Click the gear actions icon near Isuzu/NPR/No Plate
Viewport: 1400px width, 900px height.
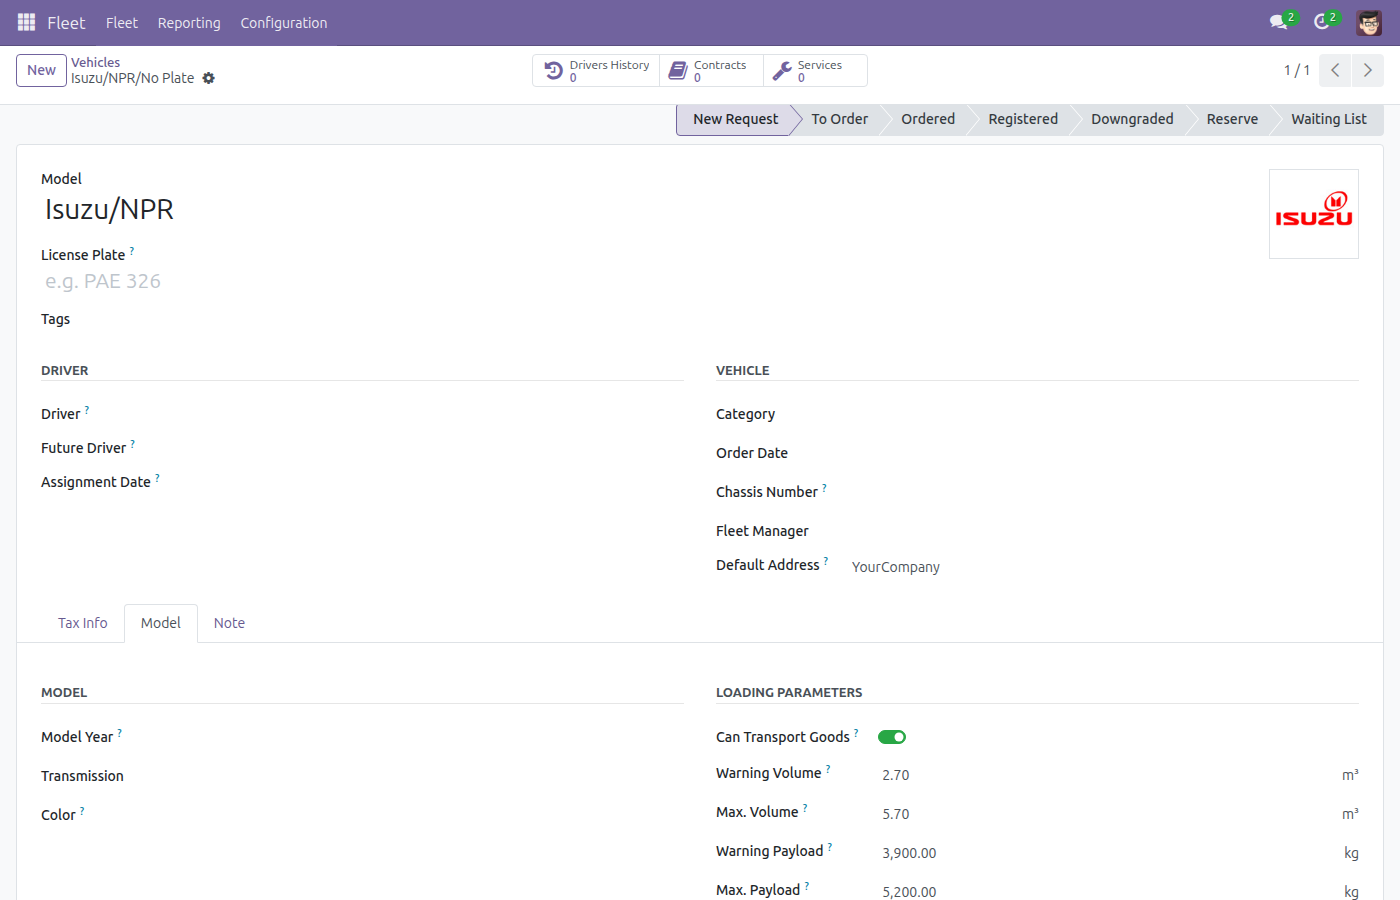208,78
